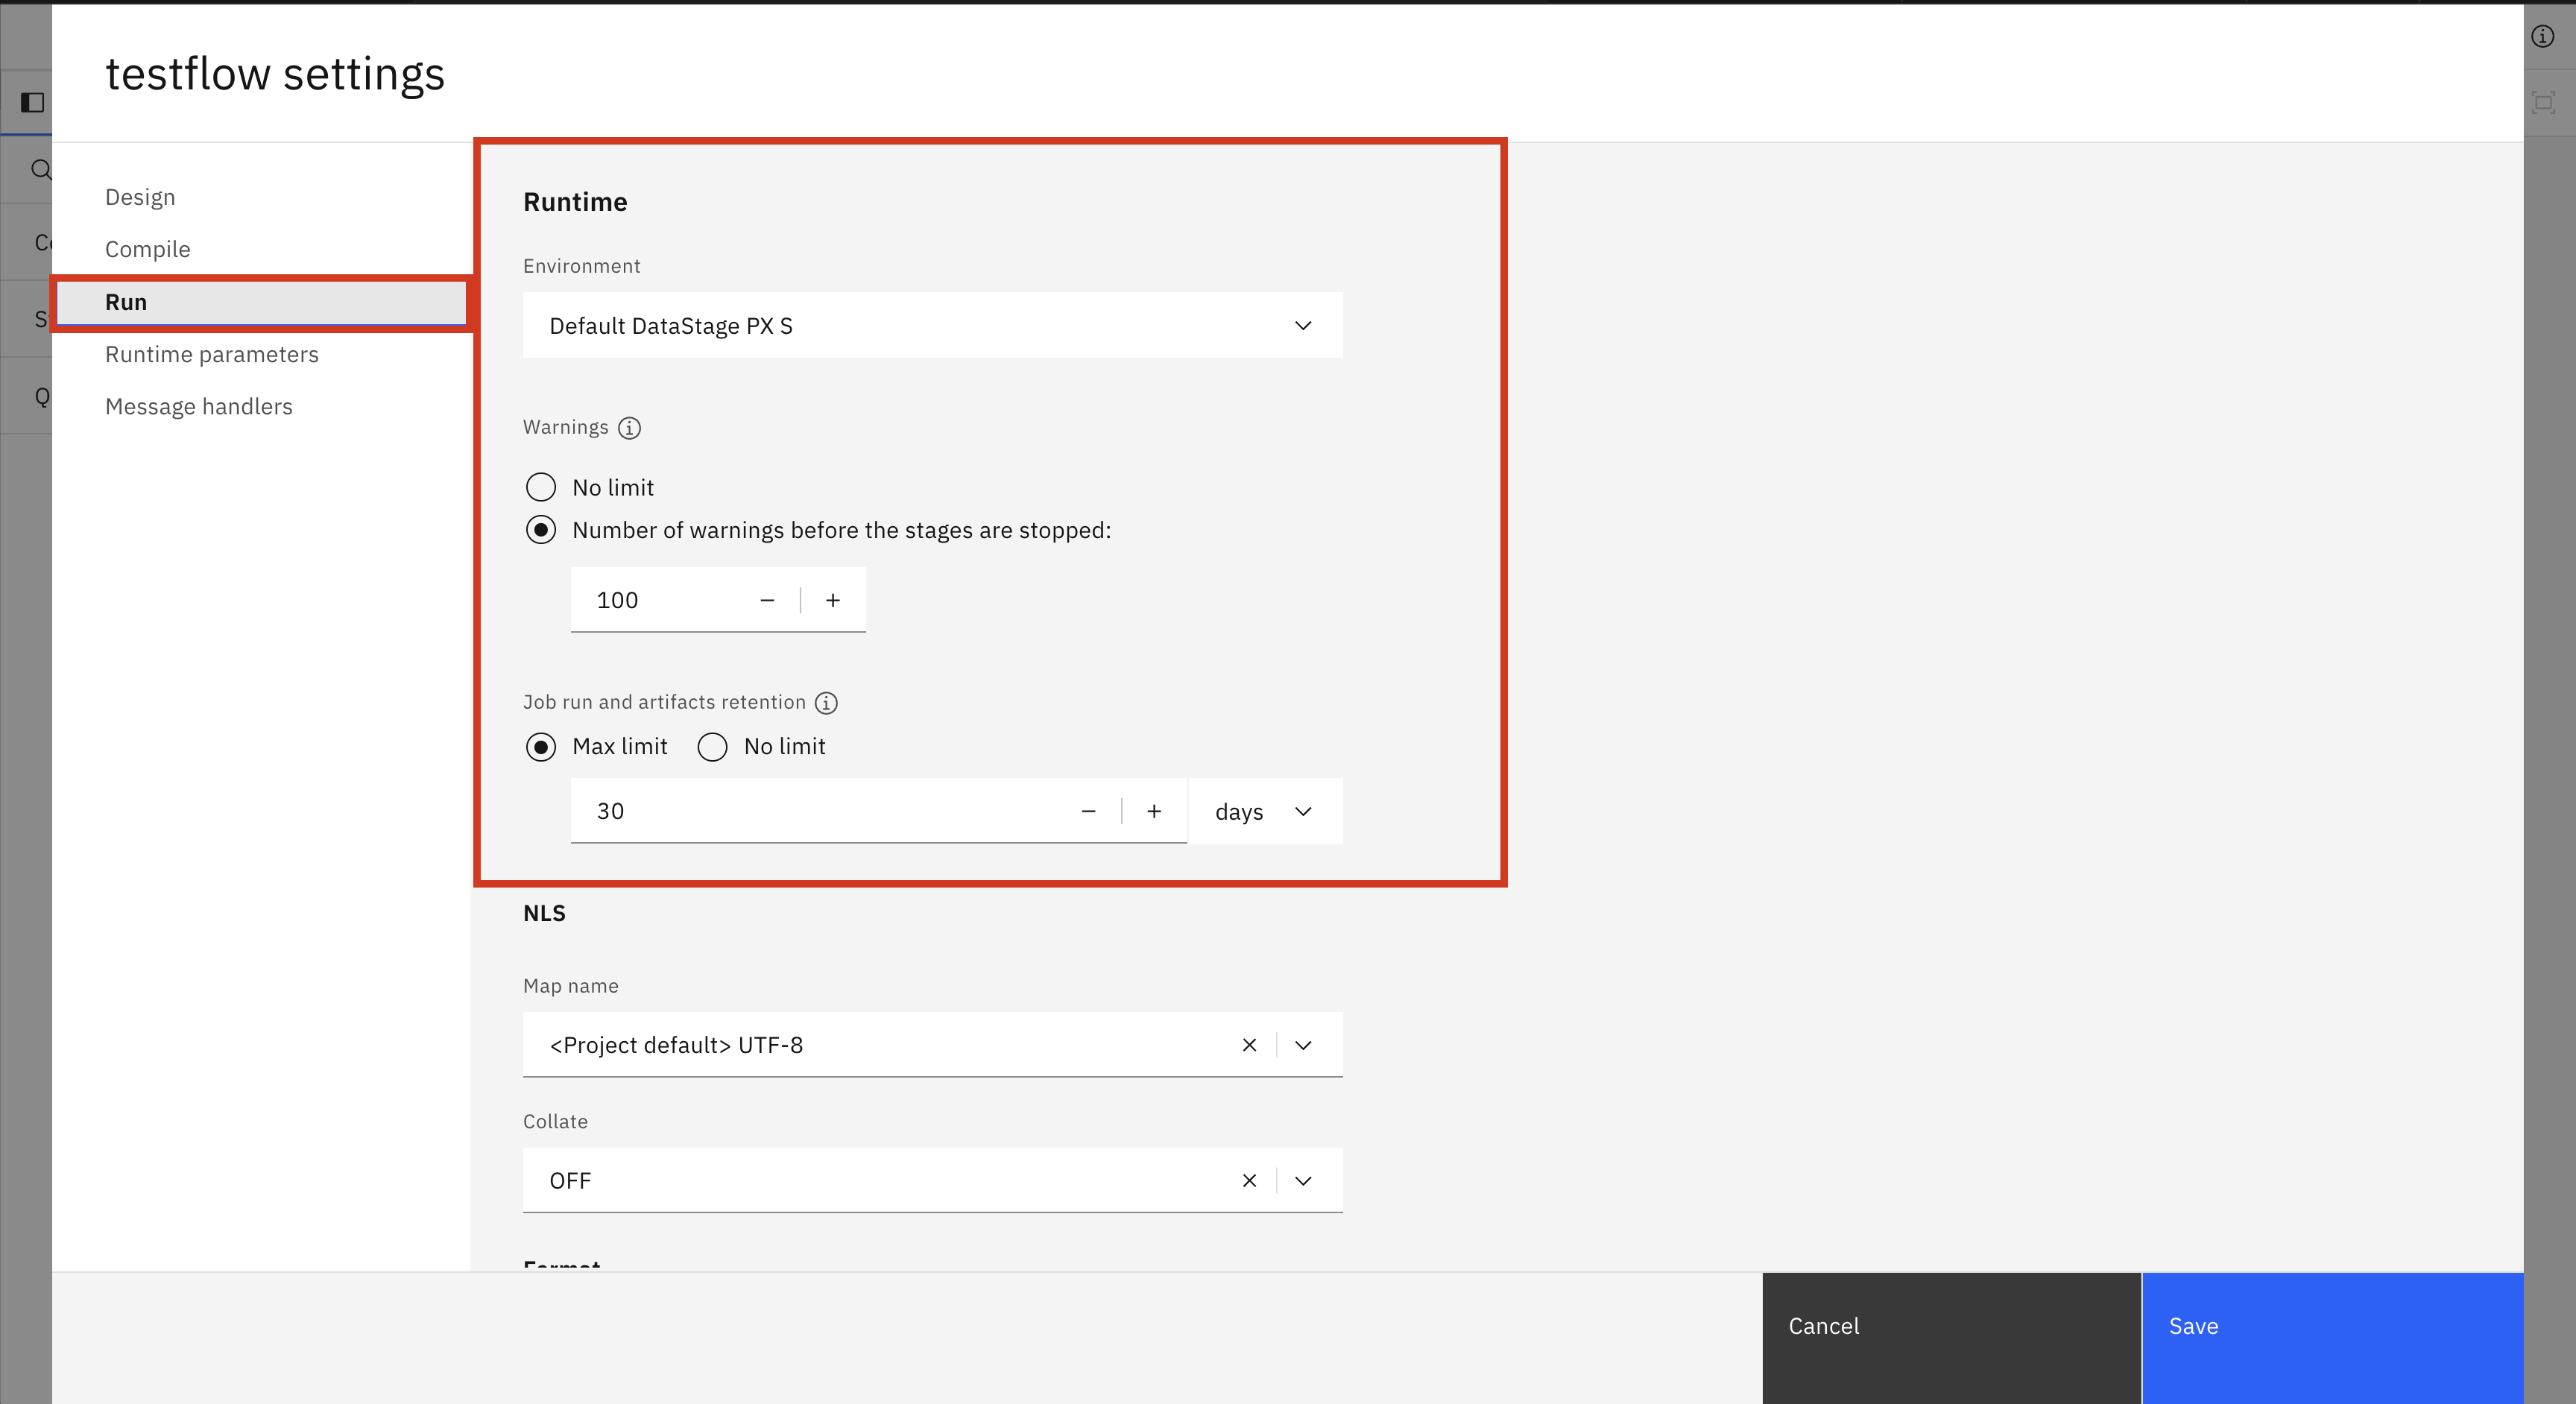
Task: Increment retention days with plus icon
Action: tap(1154, 811)
